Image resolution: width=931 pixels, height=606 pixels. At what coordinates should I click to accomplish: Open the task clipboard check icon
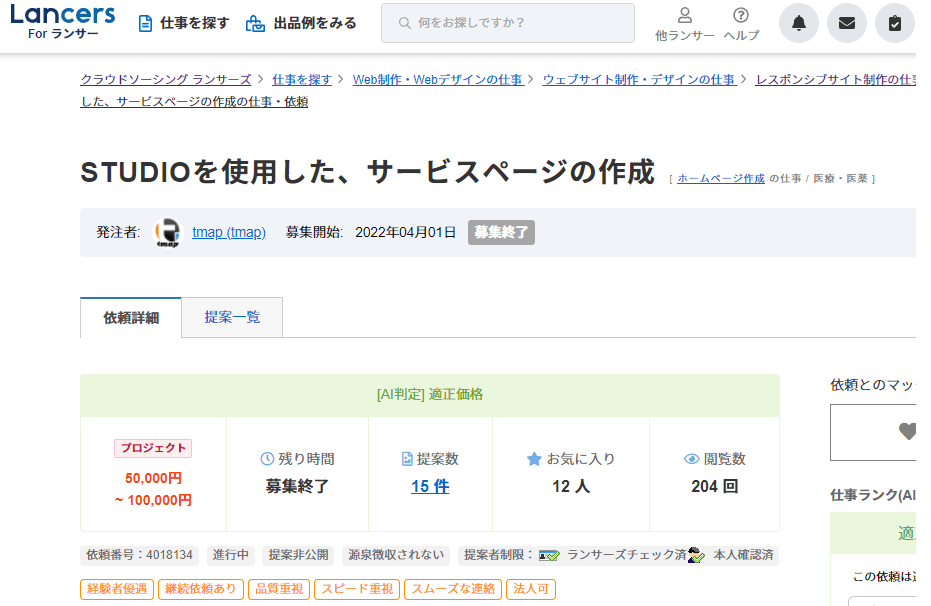[894, 23]
